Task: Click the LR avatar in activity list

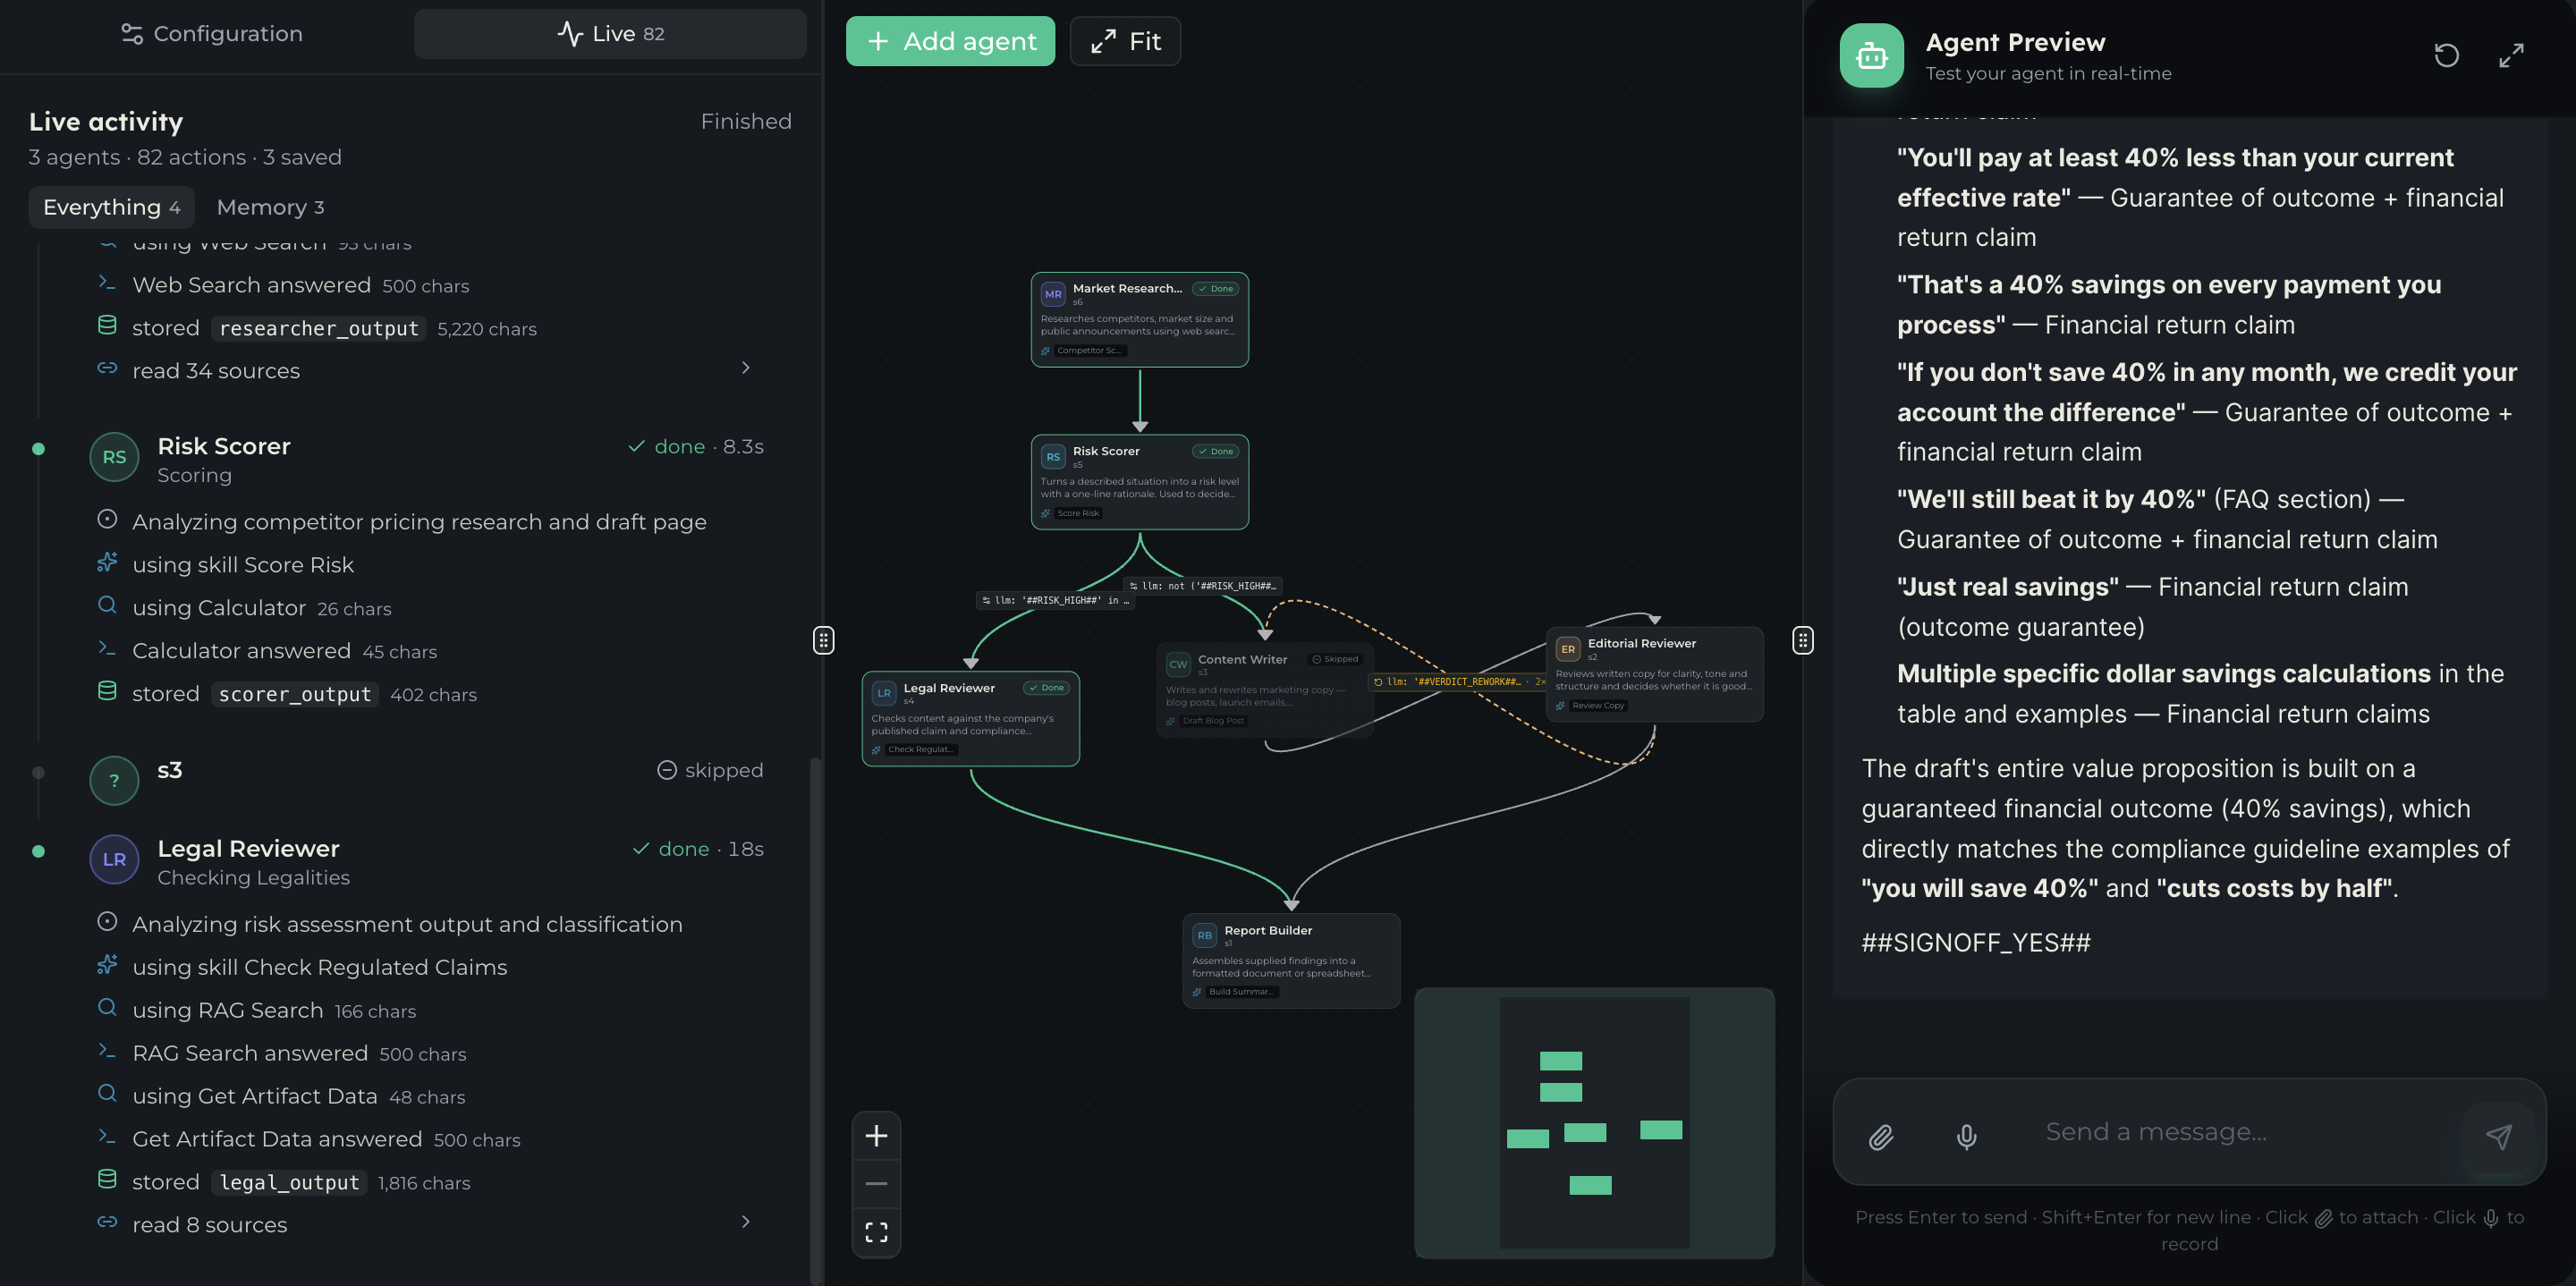Action: pyautogui.click(x=115, y=859)
